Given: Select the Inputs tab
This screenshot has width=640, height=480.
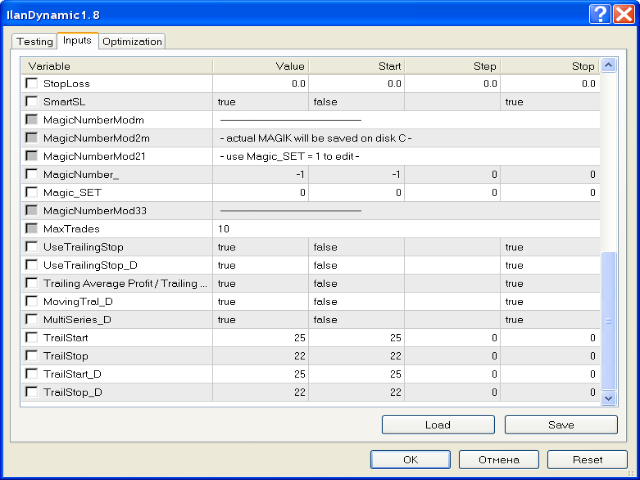Looking at the screenshot, I should click(x=78, y=40).
